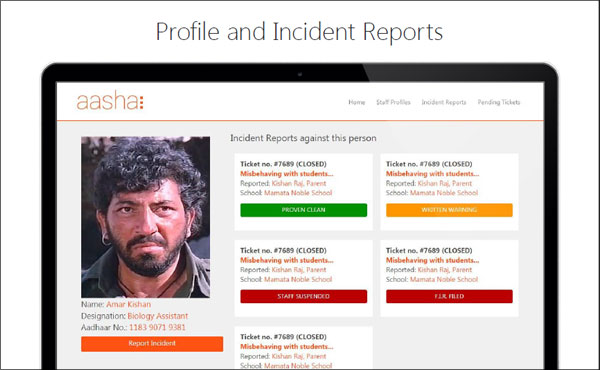600x370 pixels.
Task: Click reporter Kishan Raj in Staff Suspended card
Action: [299, 270]
